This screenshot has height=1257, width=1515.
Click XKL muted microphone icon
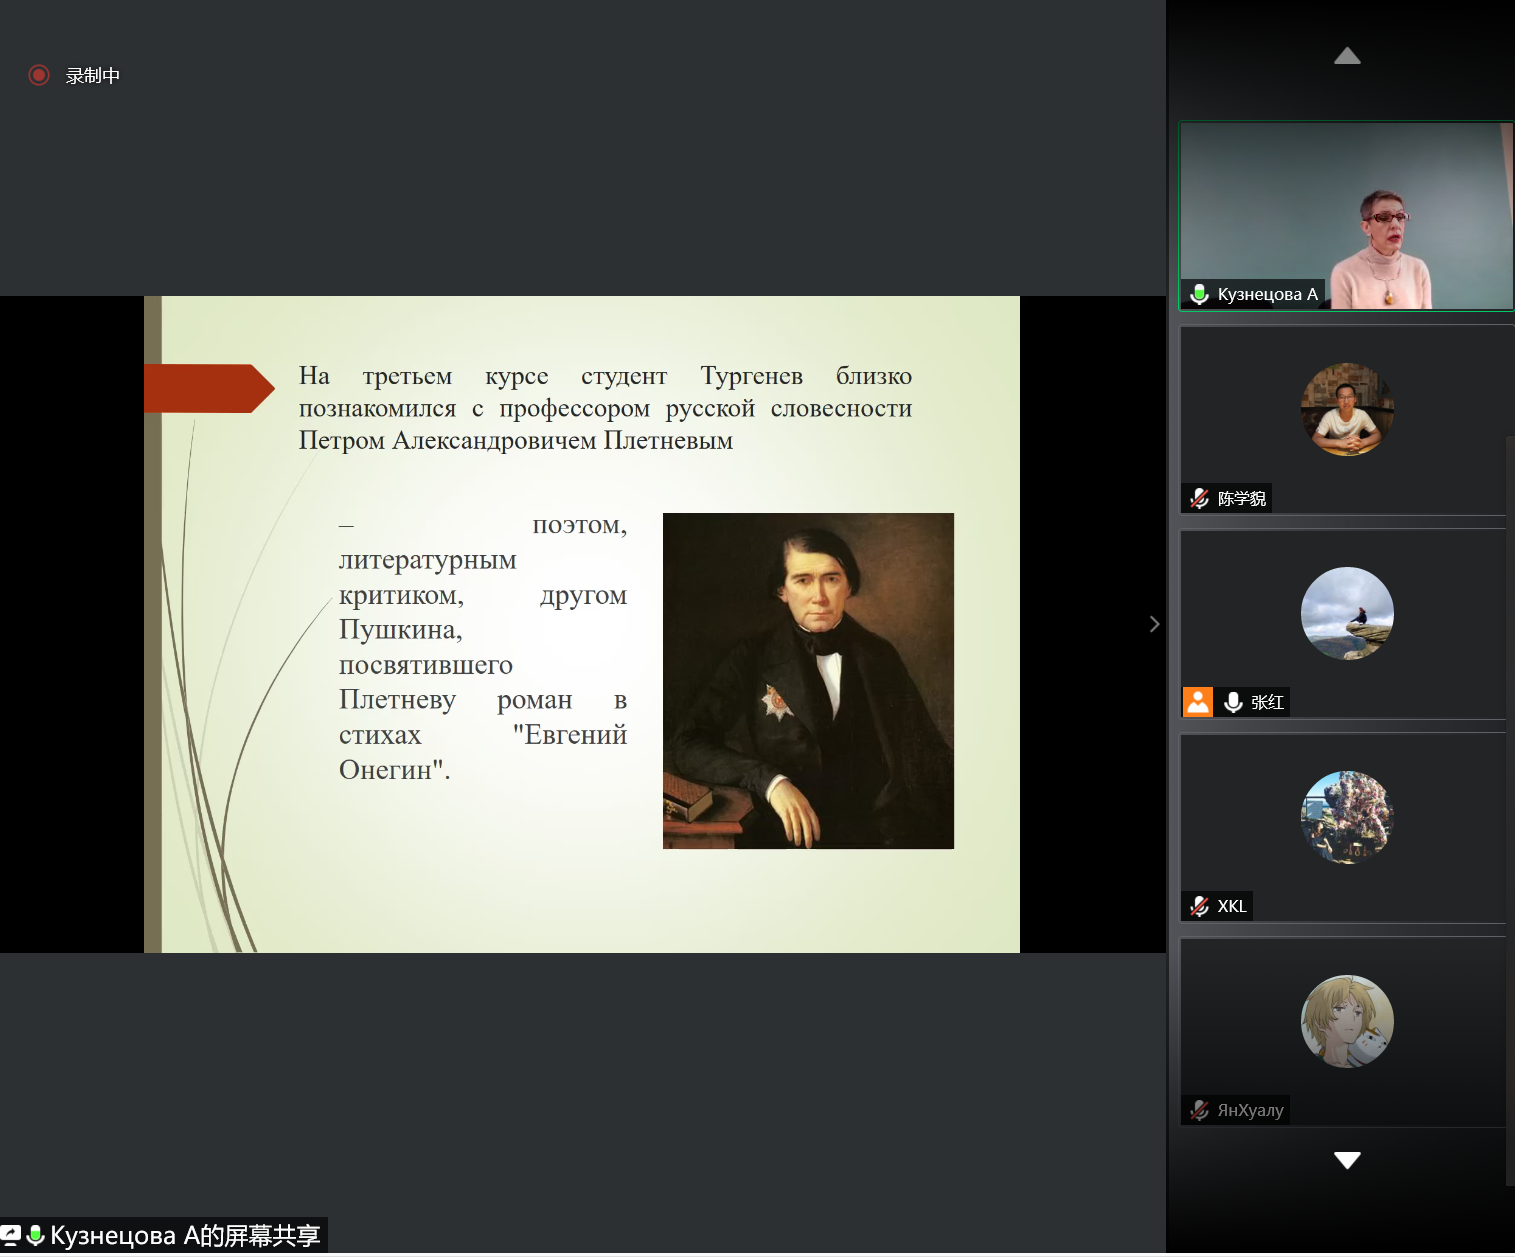[1200, 906]
